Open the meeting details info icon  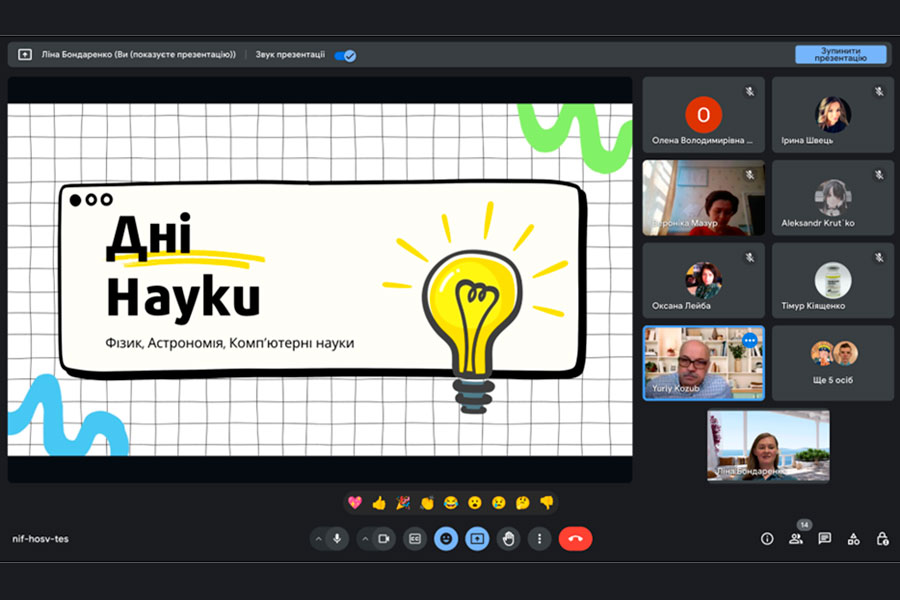767,539
